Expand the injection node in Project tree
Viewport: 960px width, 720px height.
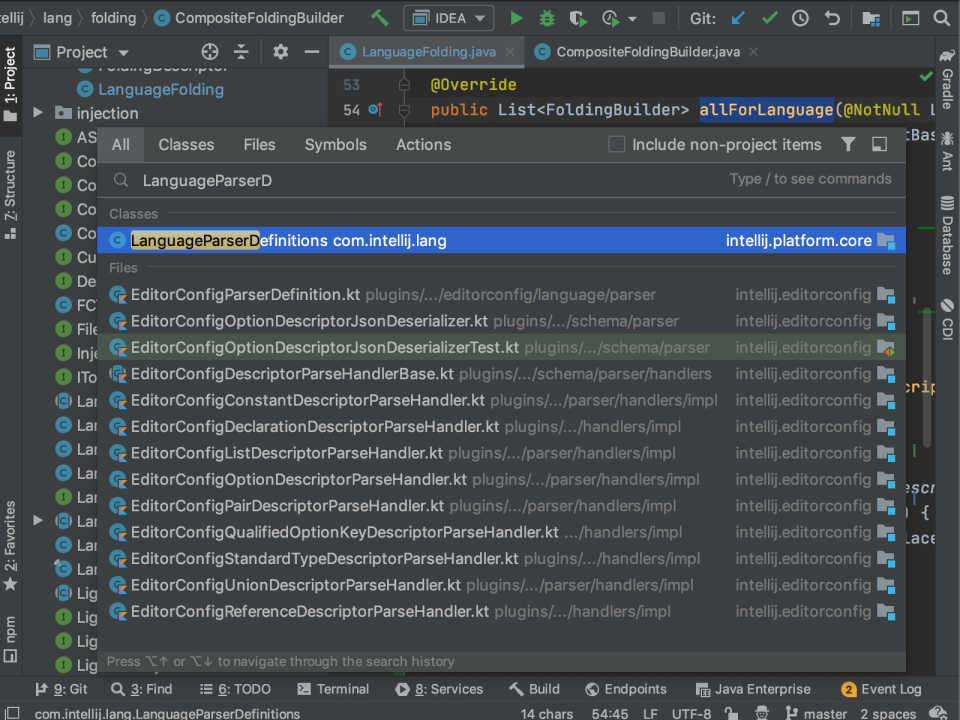coord(38,113)
